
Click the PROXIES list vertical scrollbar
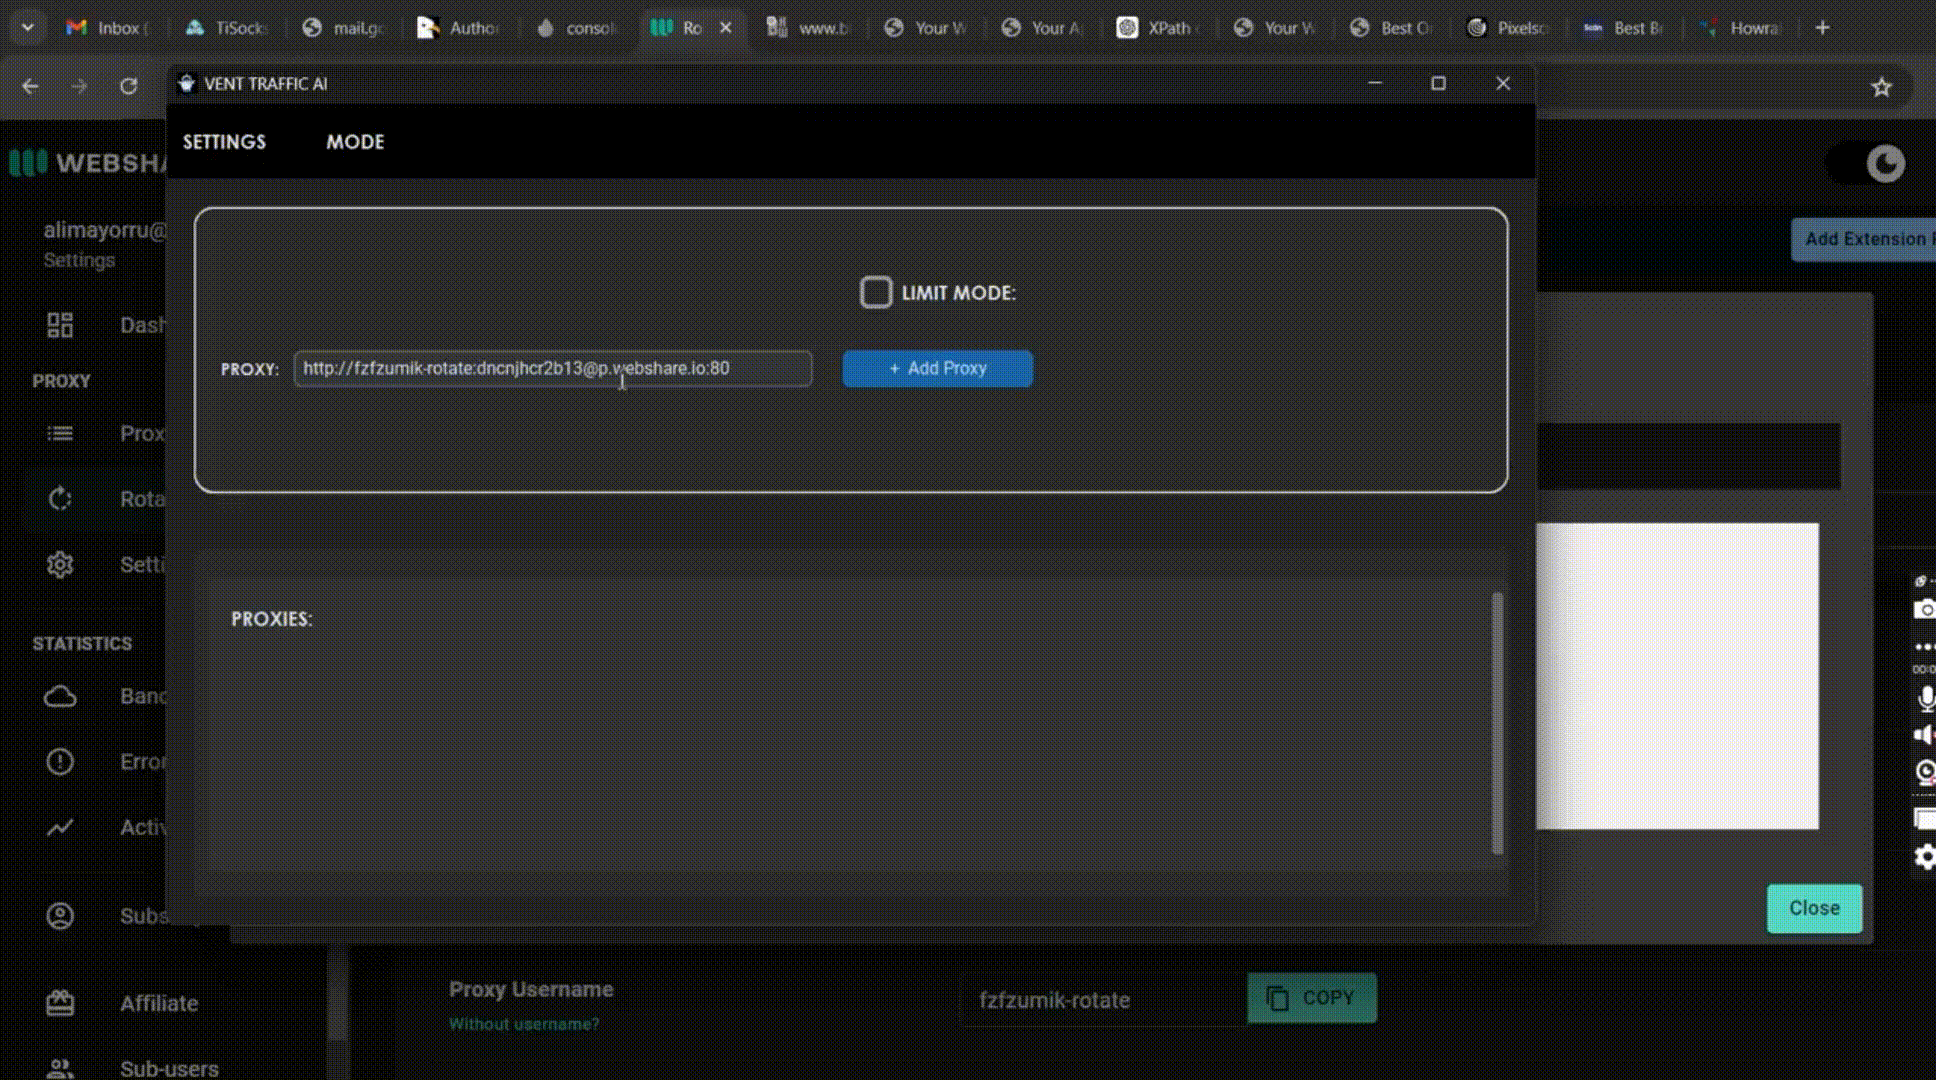click(1497, 723)
